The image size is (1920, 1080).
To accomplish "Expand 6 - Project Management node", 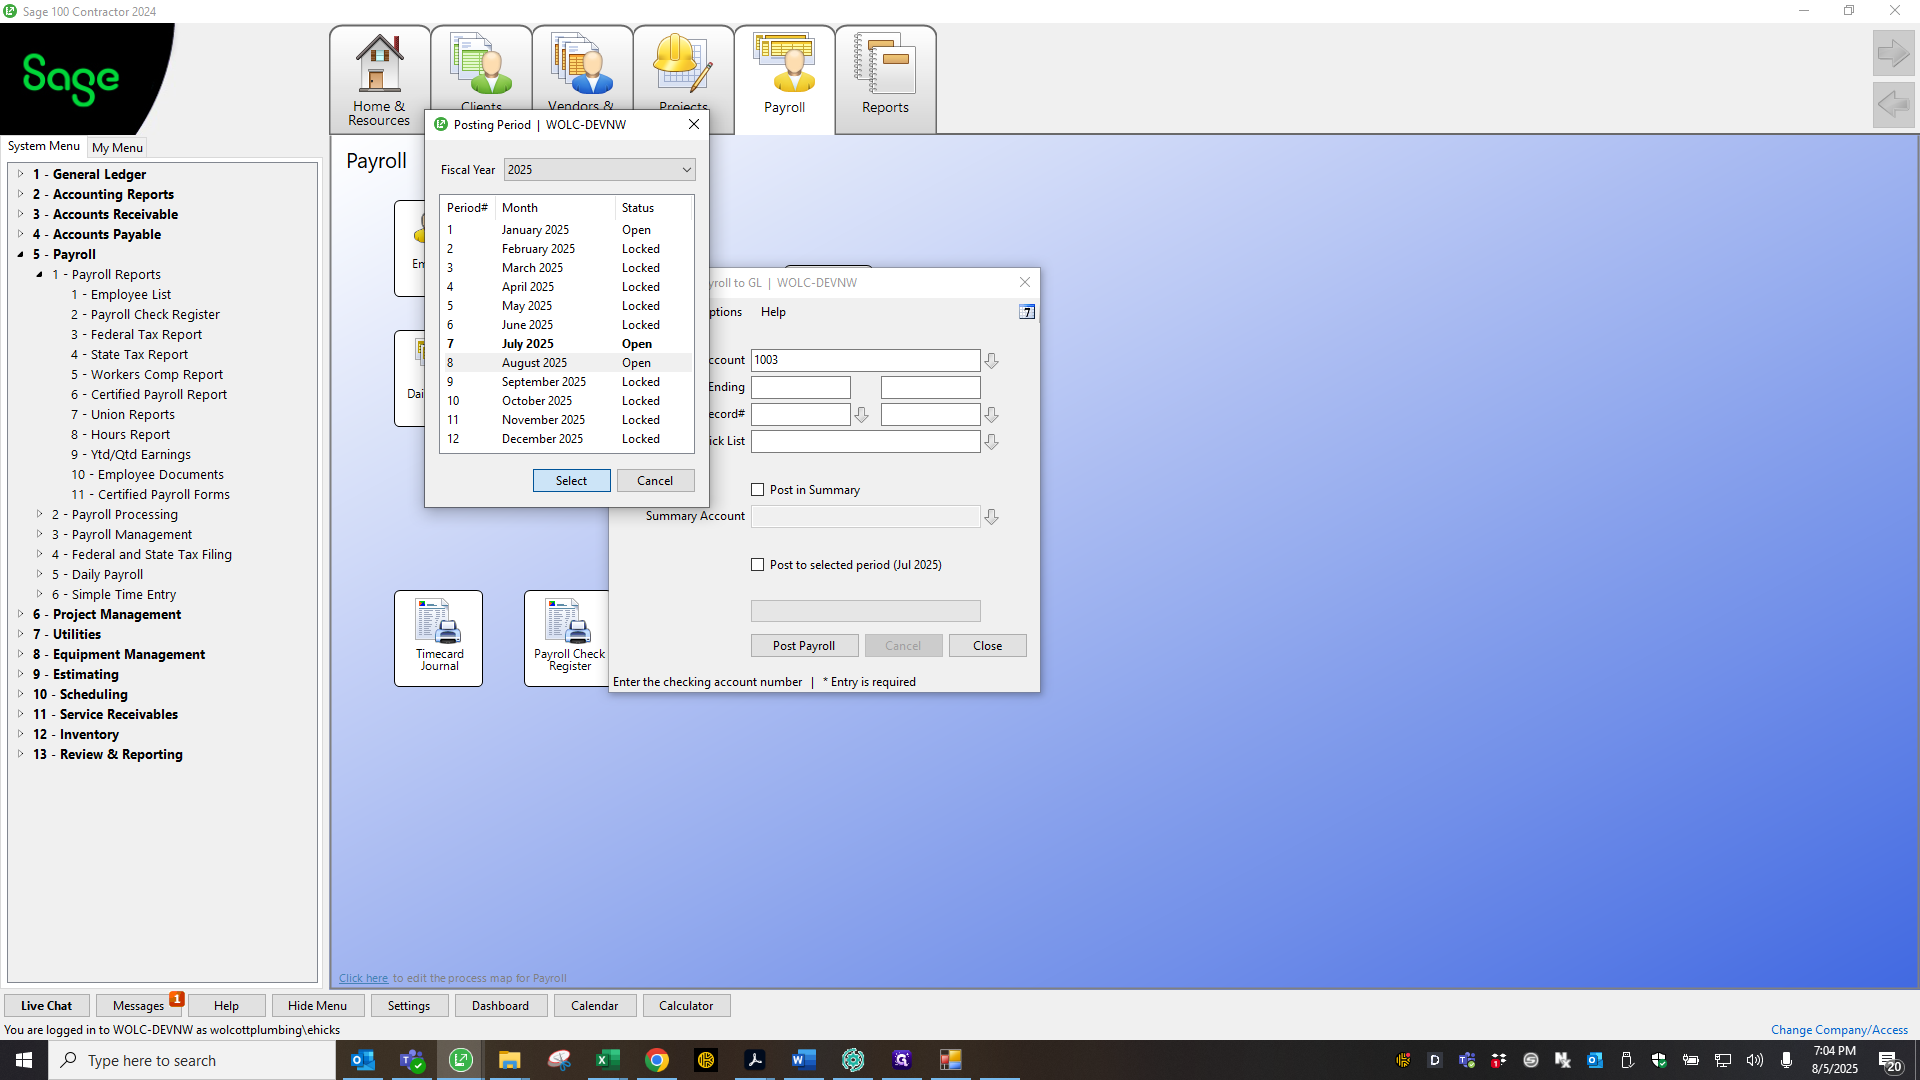I will click(x=20, y=614).
